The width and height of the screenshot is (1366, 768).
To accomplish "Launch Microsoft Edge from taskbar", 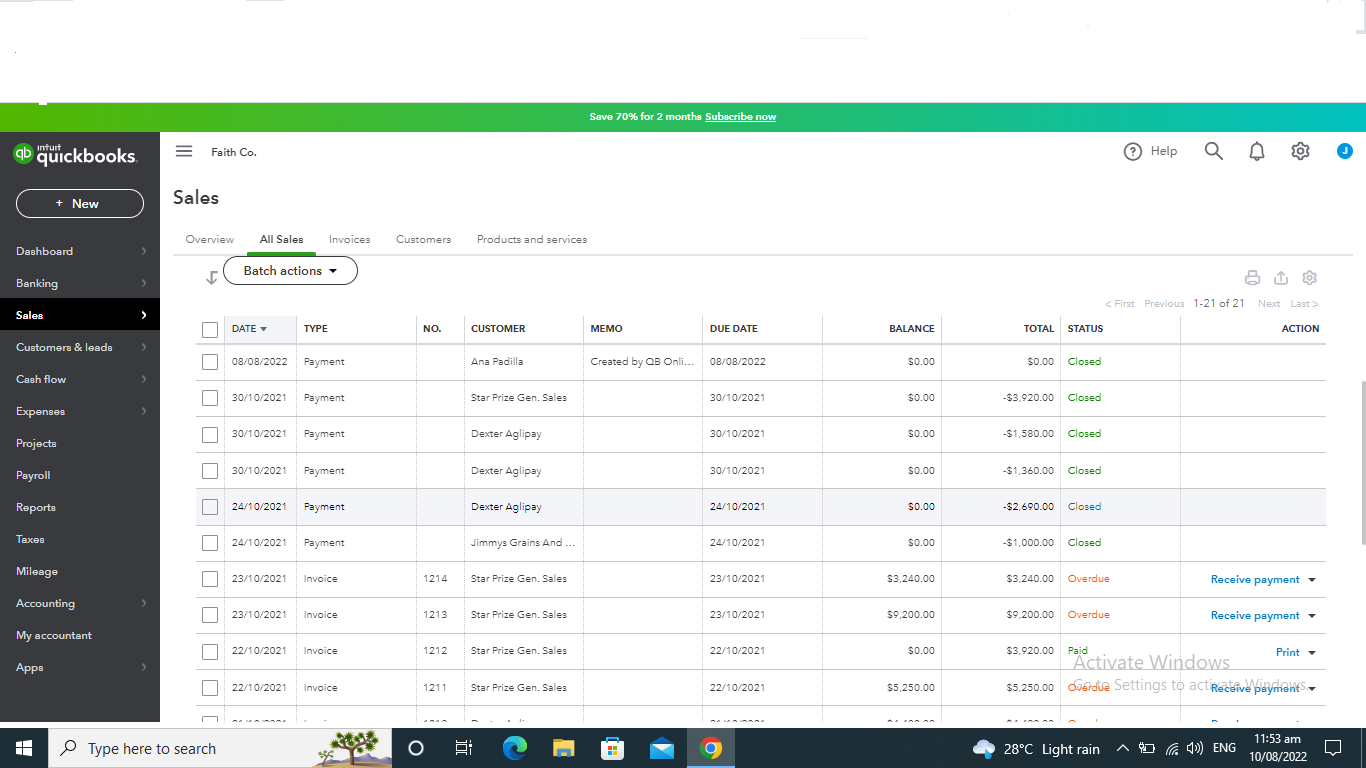I will (514, 748).
